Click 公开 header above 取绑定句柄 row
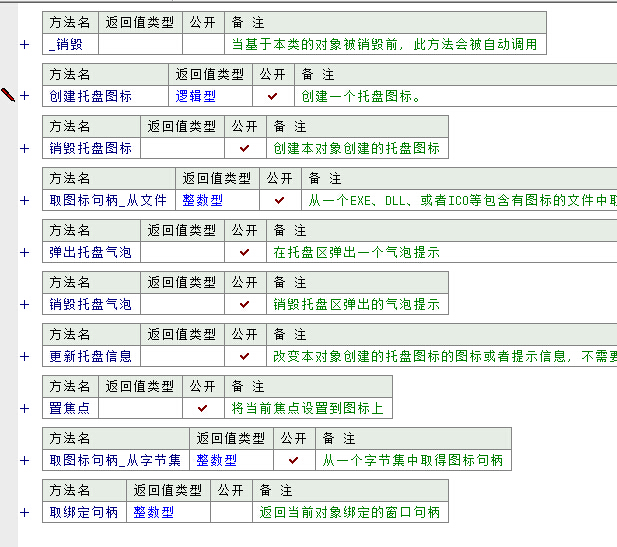Screen dimensions: 617x547 [231, 490]
